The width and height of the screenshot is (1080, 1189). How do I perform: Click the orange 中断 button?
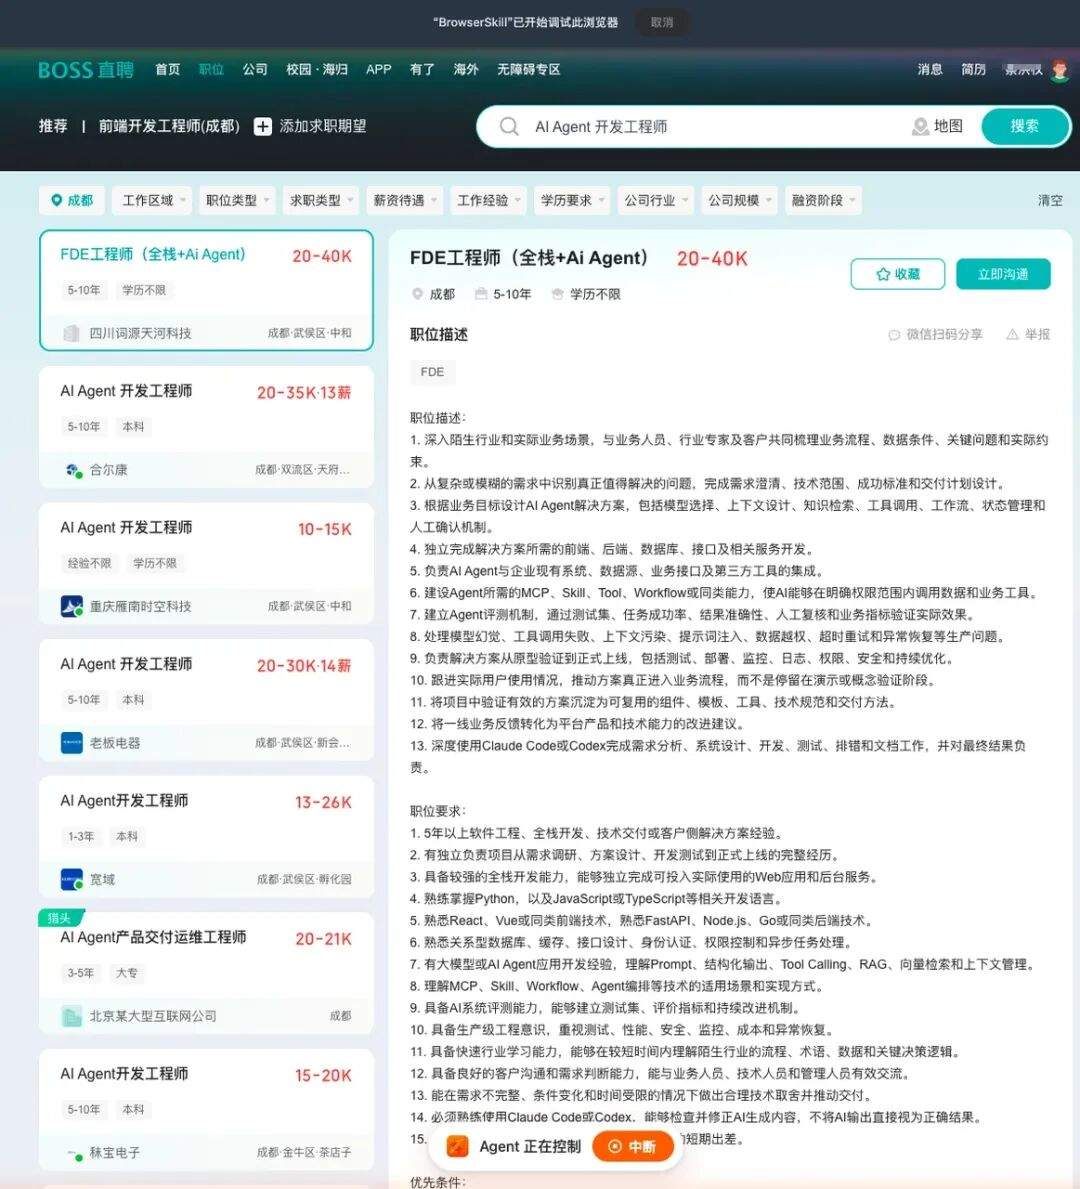(633, 1146)
